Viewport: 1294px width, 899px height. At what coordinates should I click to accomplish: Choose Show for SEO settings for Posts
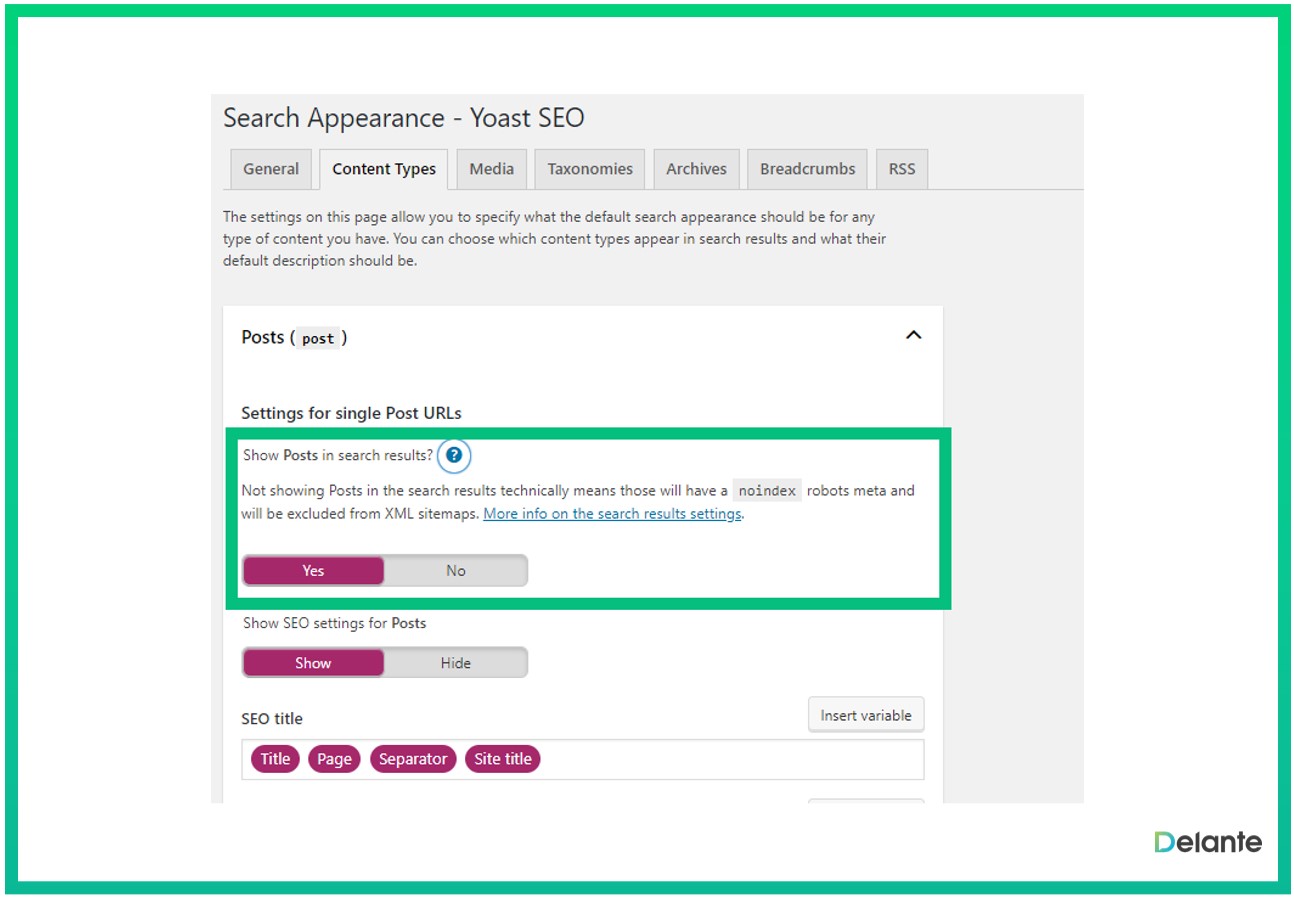coord(313,663)
